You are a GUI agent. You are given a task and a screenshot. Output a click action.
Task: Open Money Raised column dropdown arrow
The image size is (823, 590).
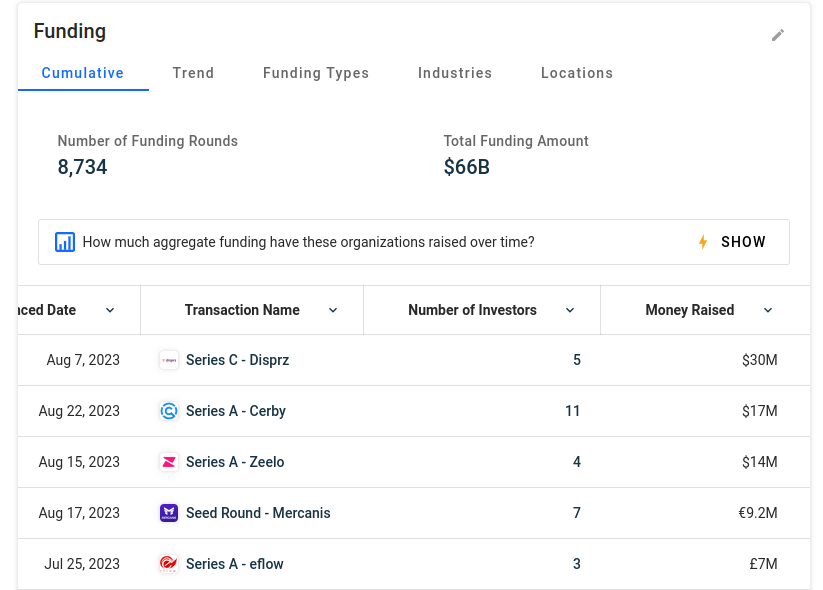coord(768,310)
